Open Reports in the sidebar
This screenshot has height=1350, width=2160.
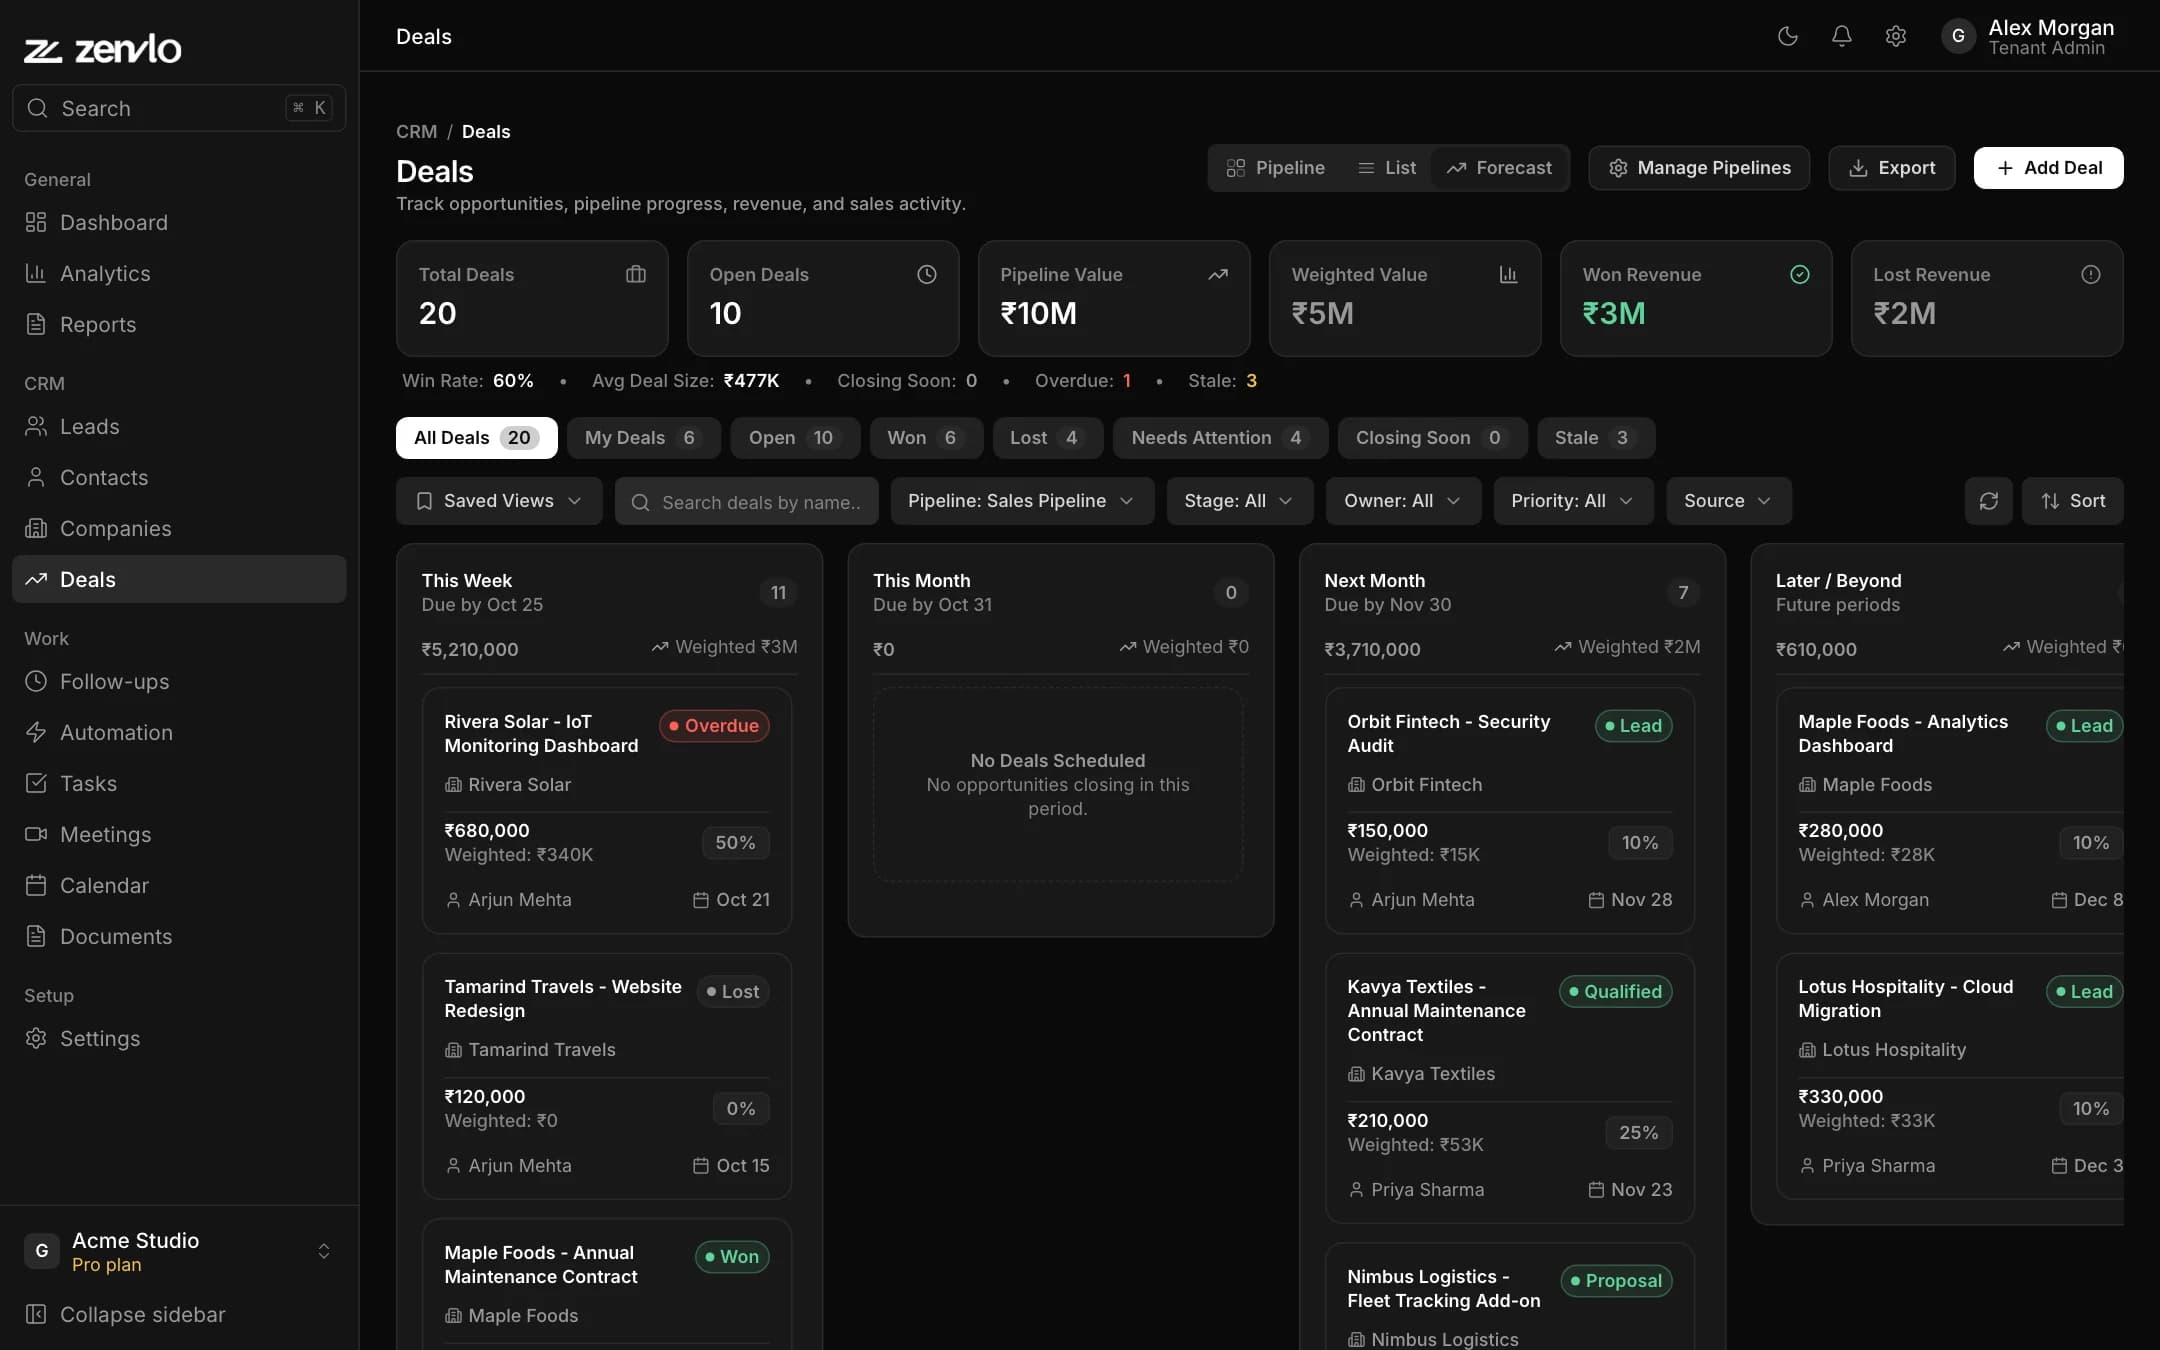(179, 324)
